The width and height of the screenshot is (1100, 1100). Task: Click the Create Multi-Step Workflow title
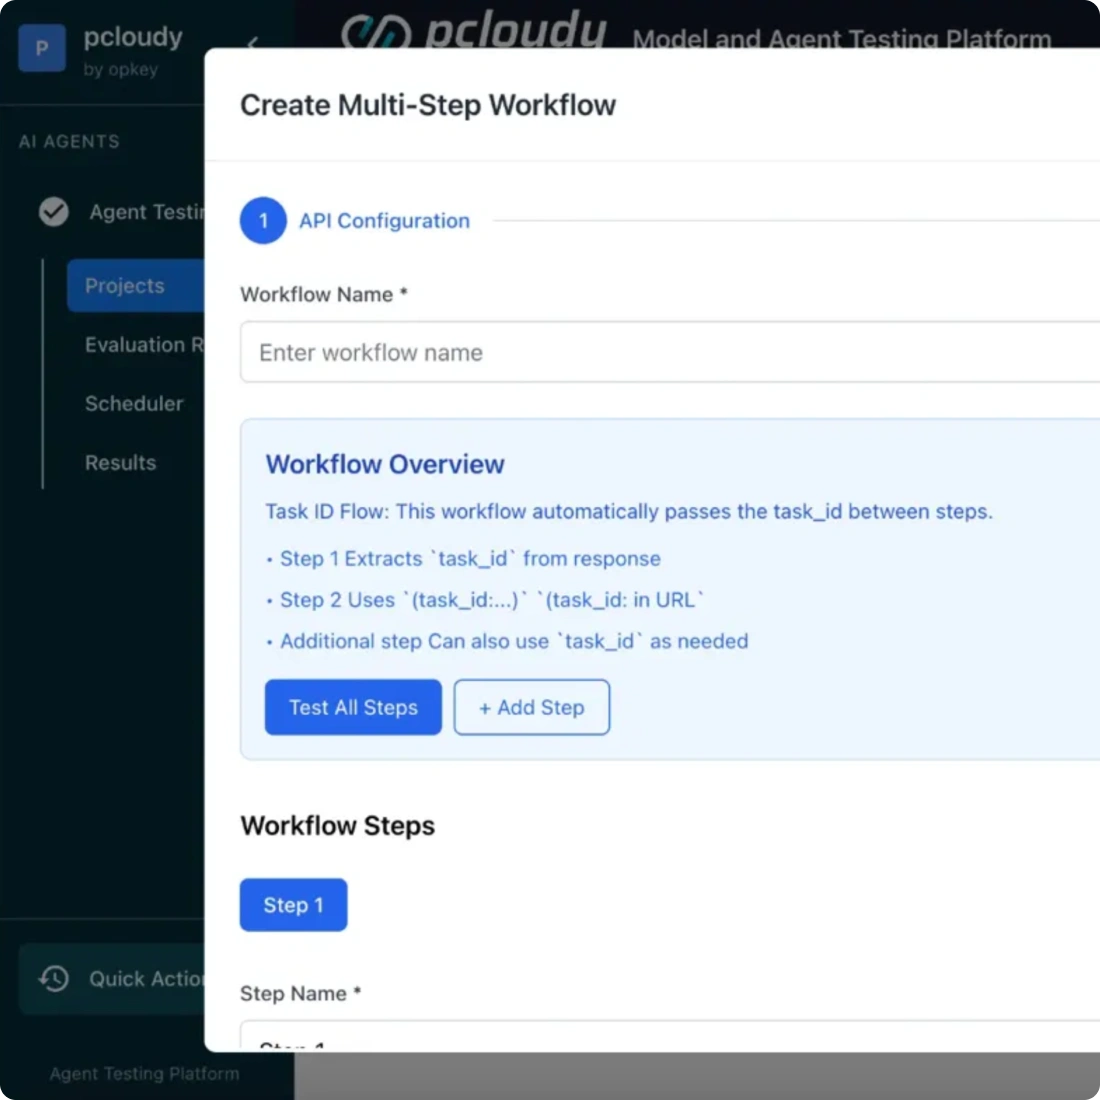pyautogui.click(x=428, y=105)
